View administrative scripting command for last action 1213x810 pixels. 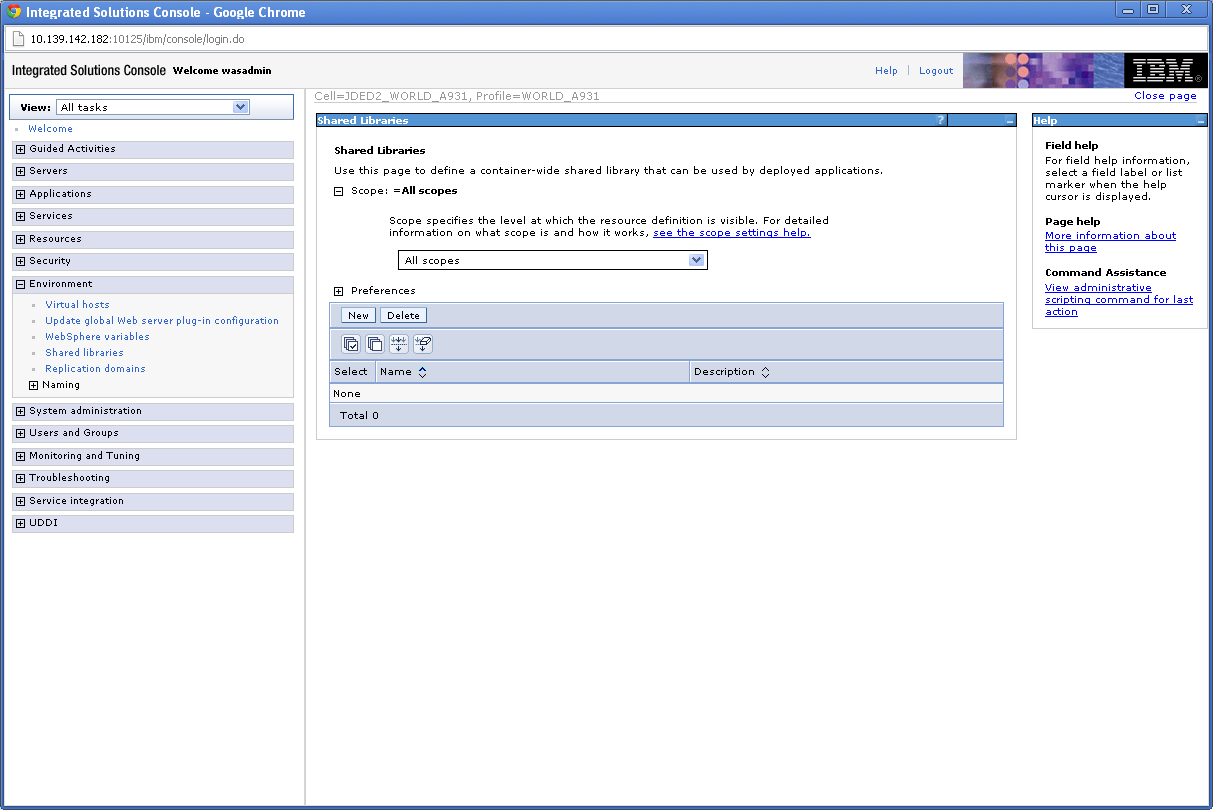1119,300
